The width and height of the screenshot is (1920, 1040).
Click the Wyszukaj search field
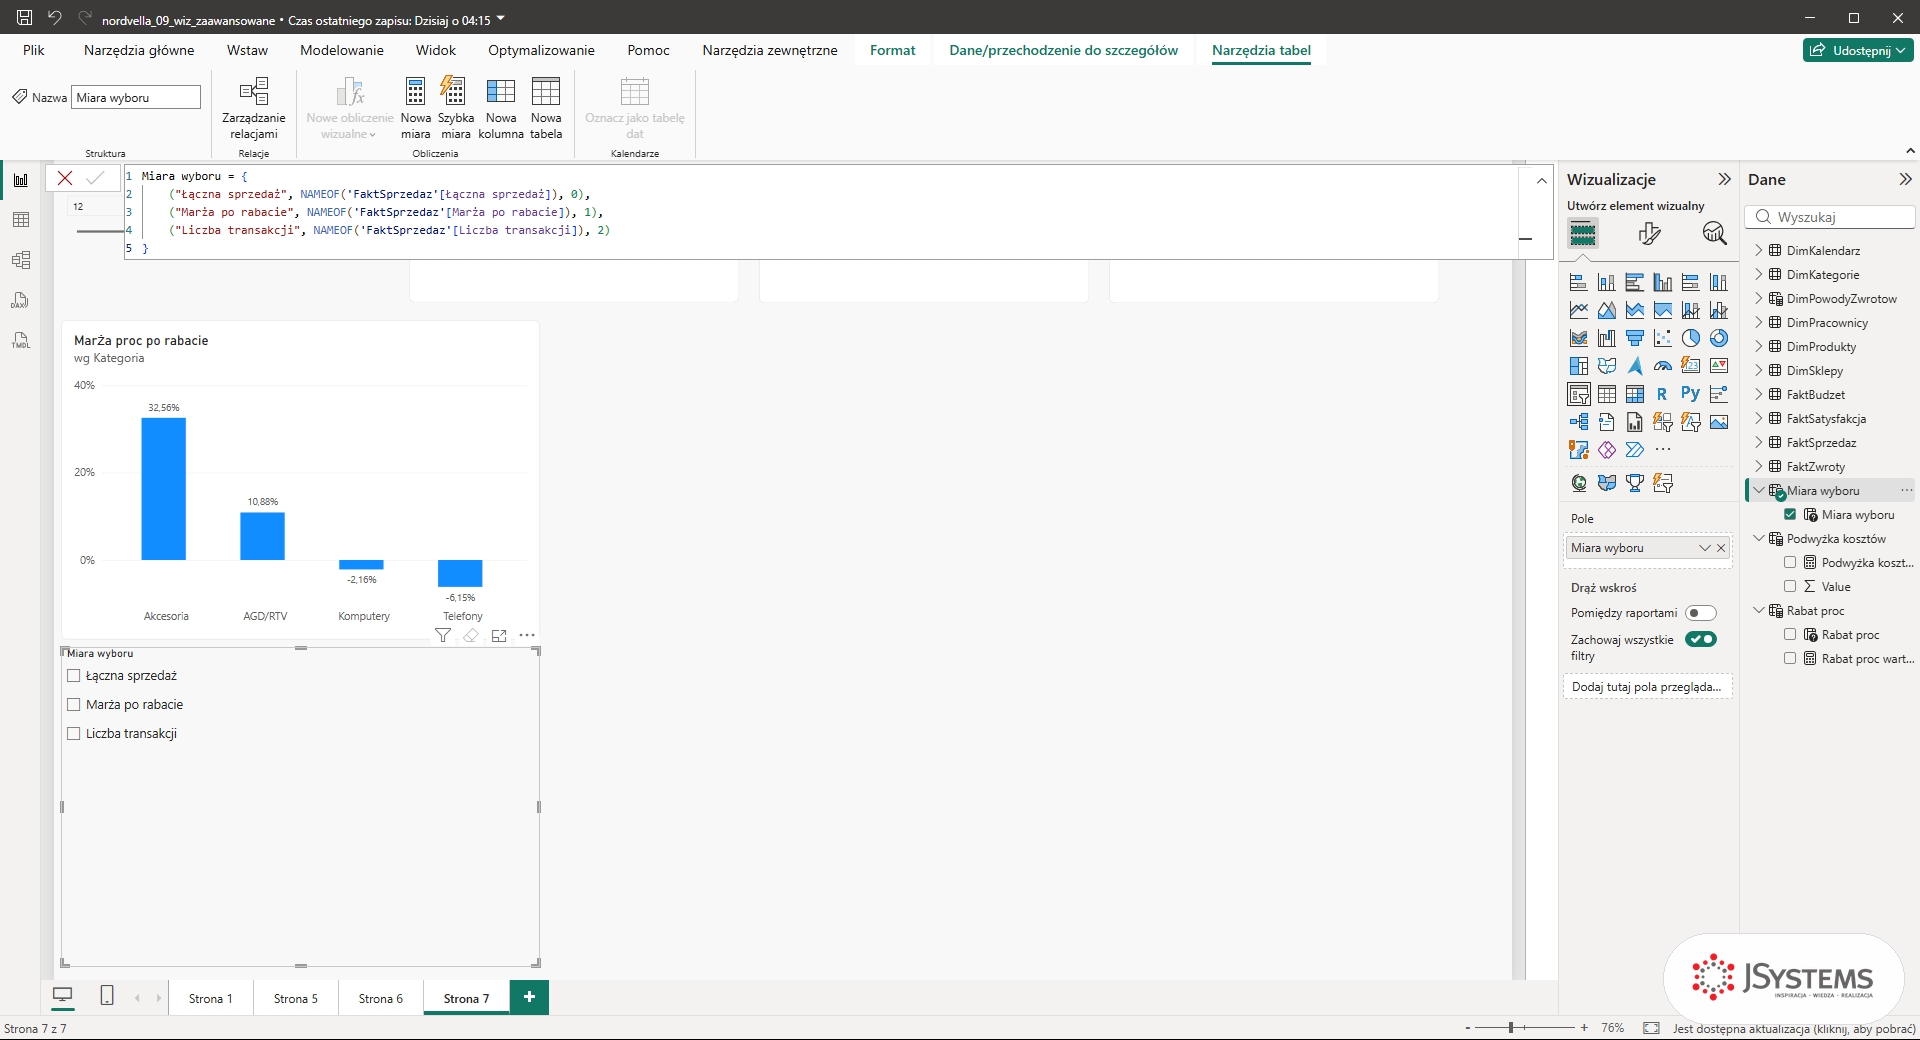pyautogui.click(x=1830, y=217)
